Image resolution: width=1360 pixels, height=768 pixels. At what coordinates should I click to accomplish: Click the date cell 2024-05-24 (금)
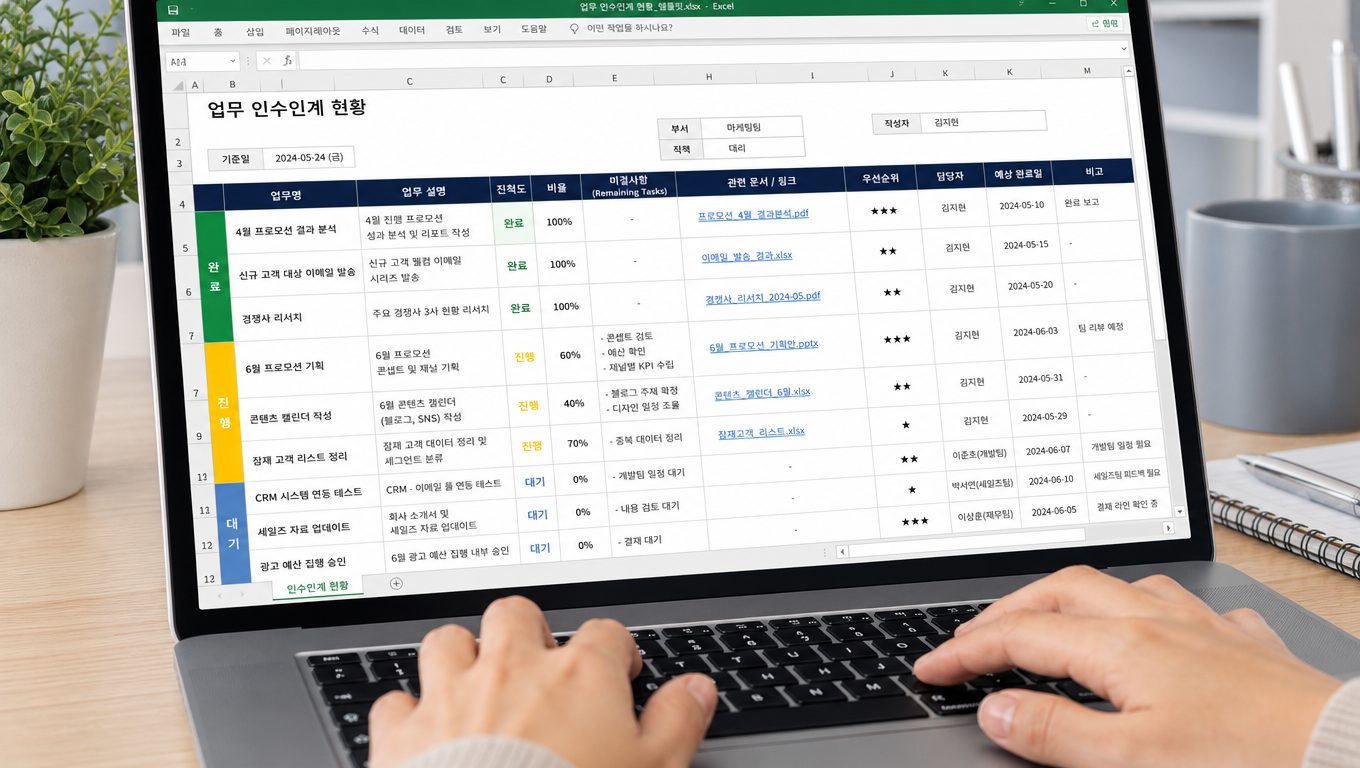309,157
